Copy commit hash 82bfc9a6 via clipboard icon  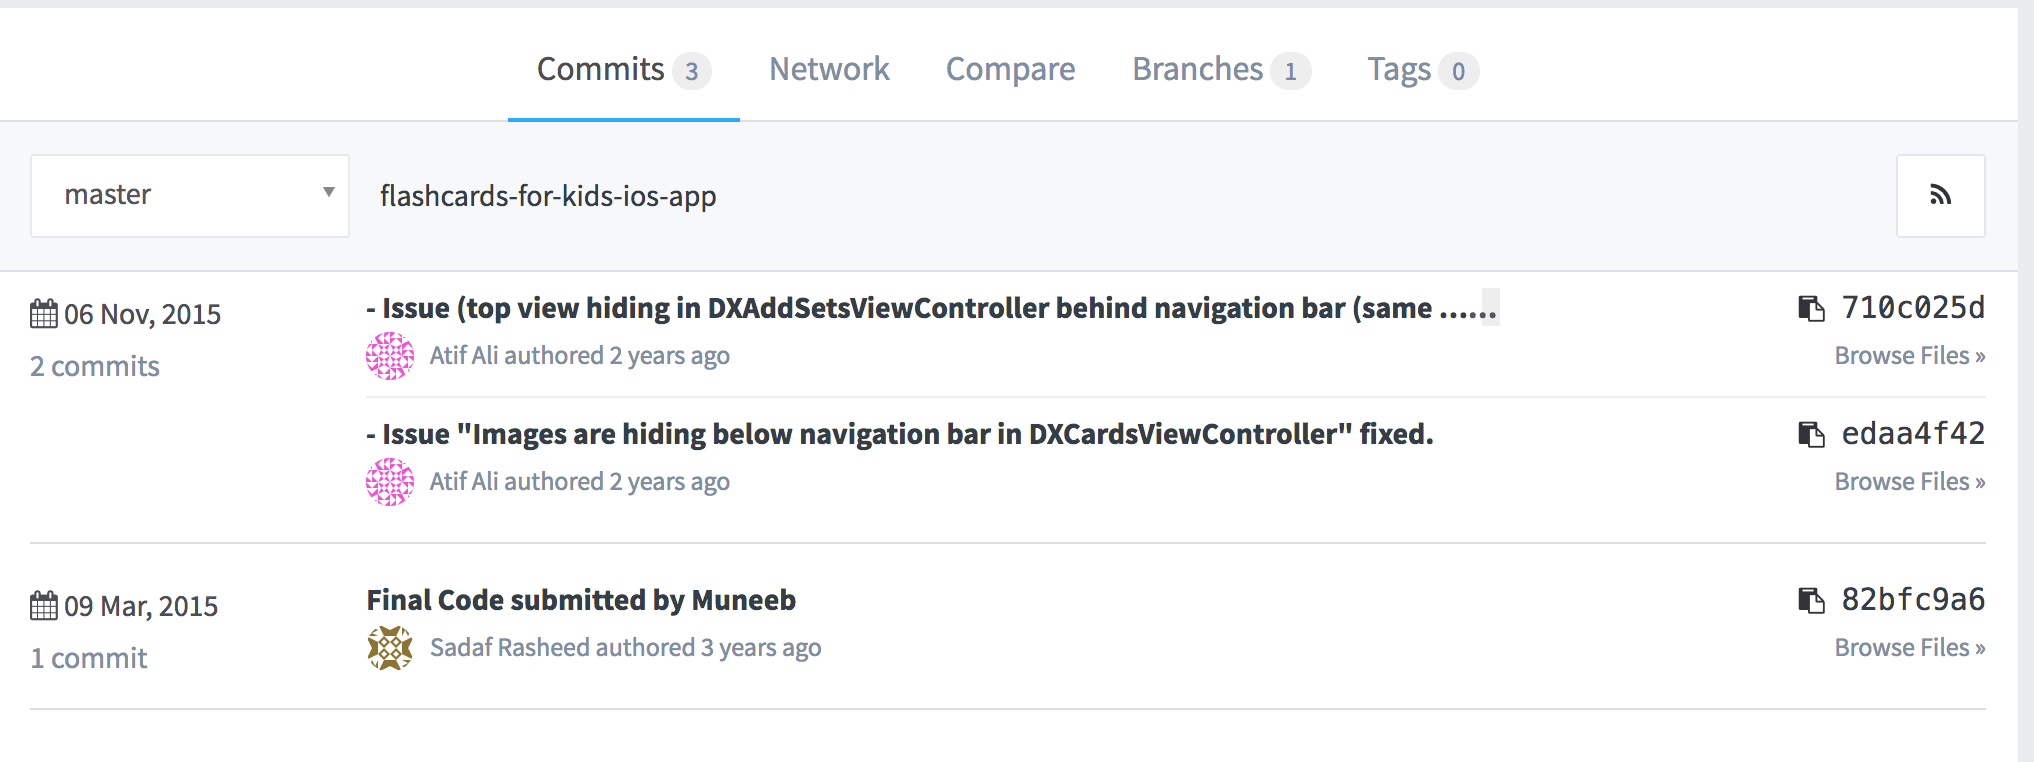pos(1811,601)
